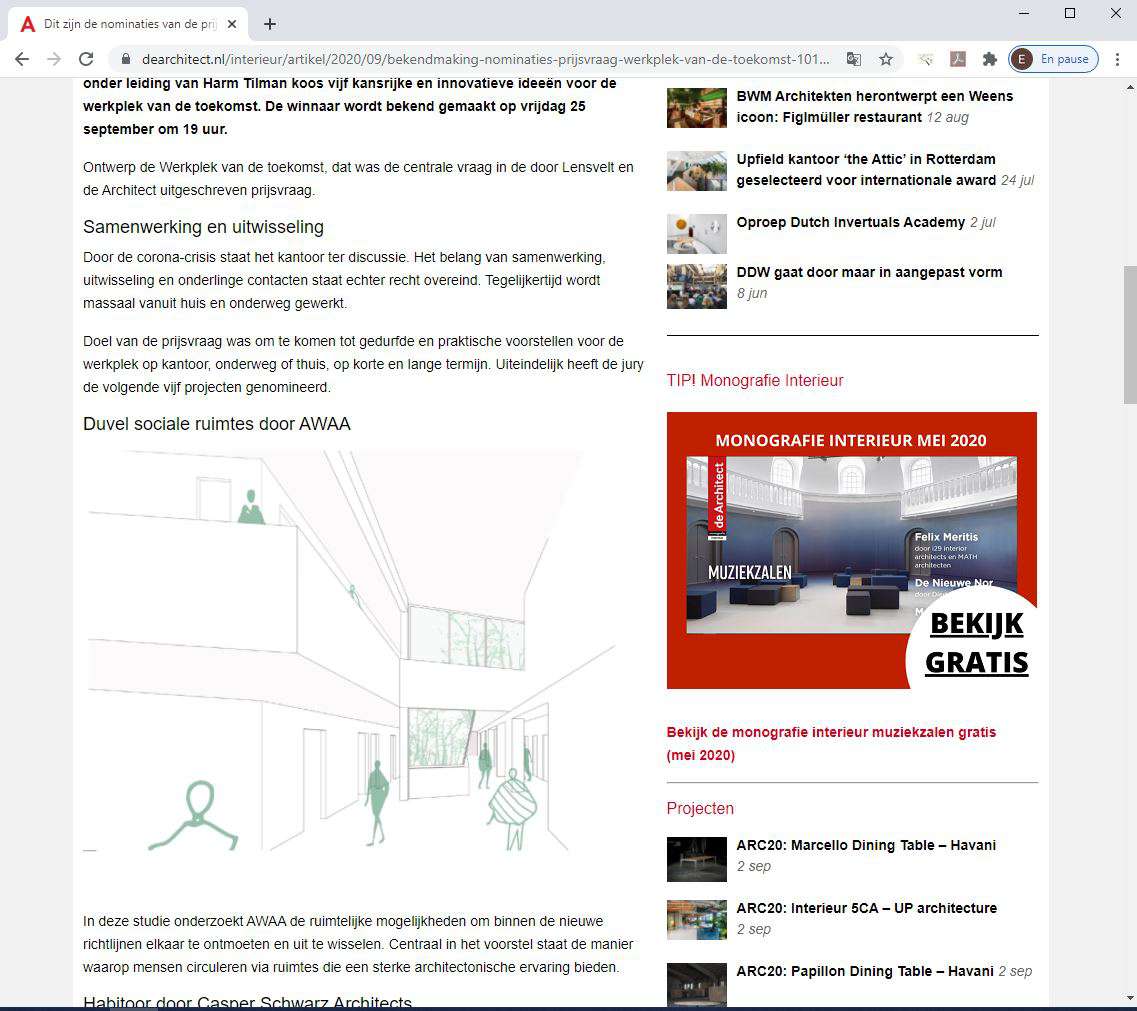Image resolution: width=1137 pixels, height=1011 pixels.
Task: Open a new tab with plus button
Action: click(269, 24)
